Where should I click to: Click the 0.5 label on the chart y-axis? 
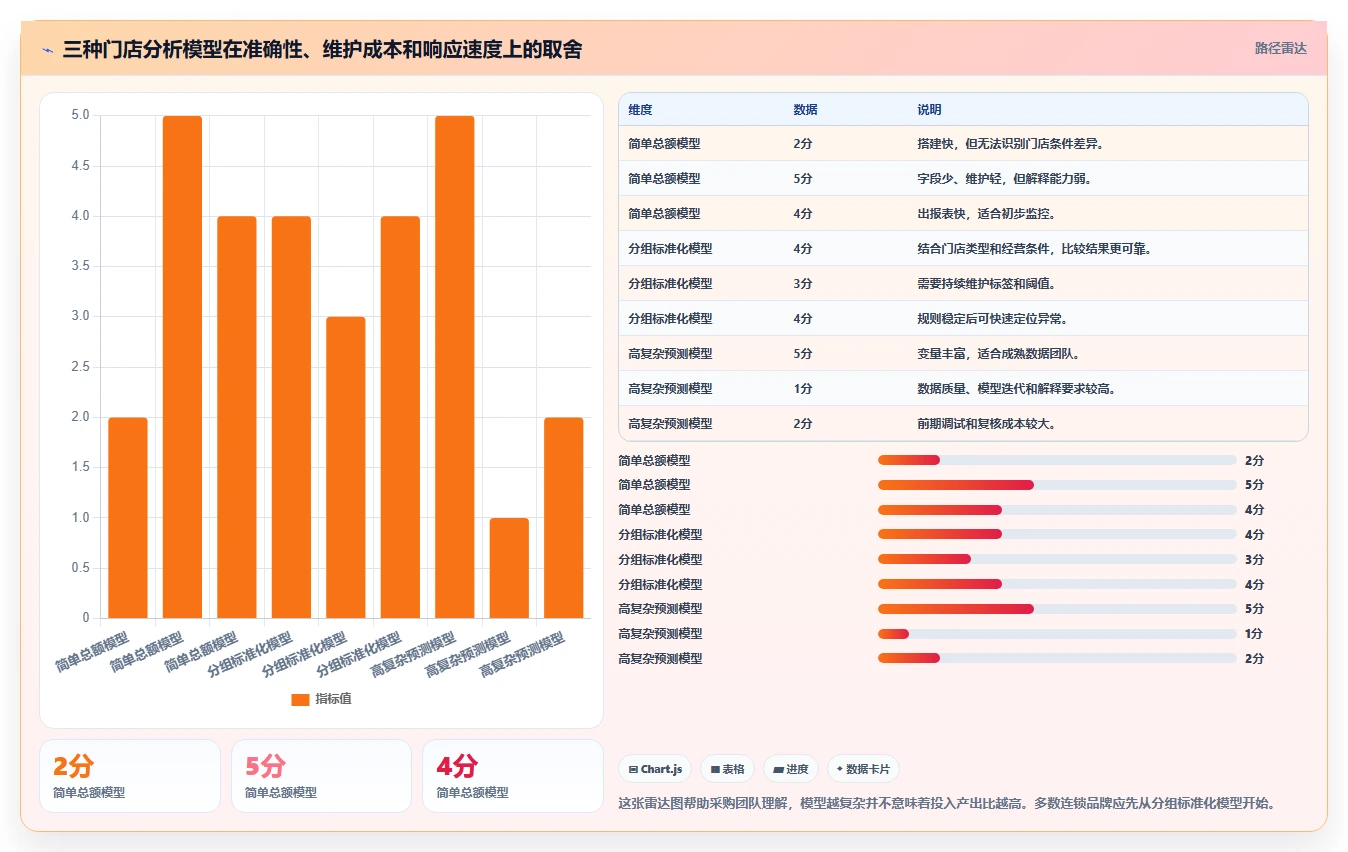[x=80, y=568]
